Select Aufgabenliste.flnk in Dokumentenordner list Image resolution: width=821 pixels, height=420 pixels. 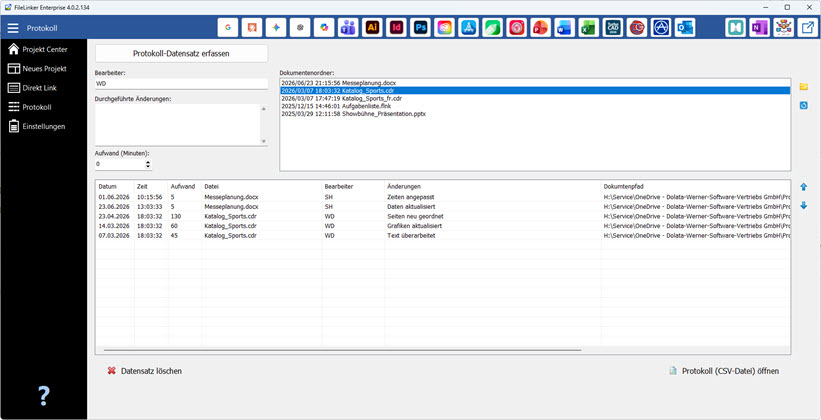point(535,106)
